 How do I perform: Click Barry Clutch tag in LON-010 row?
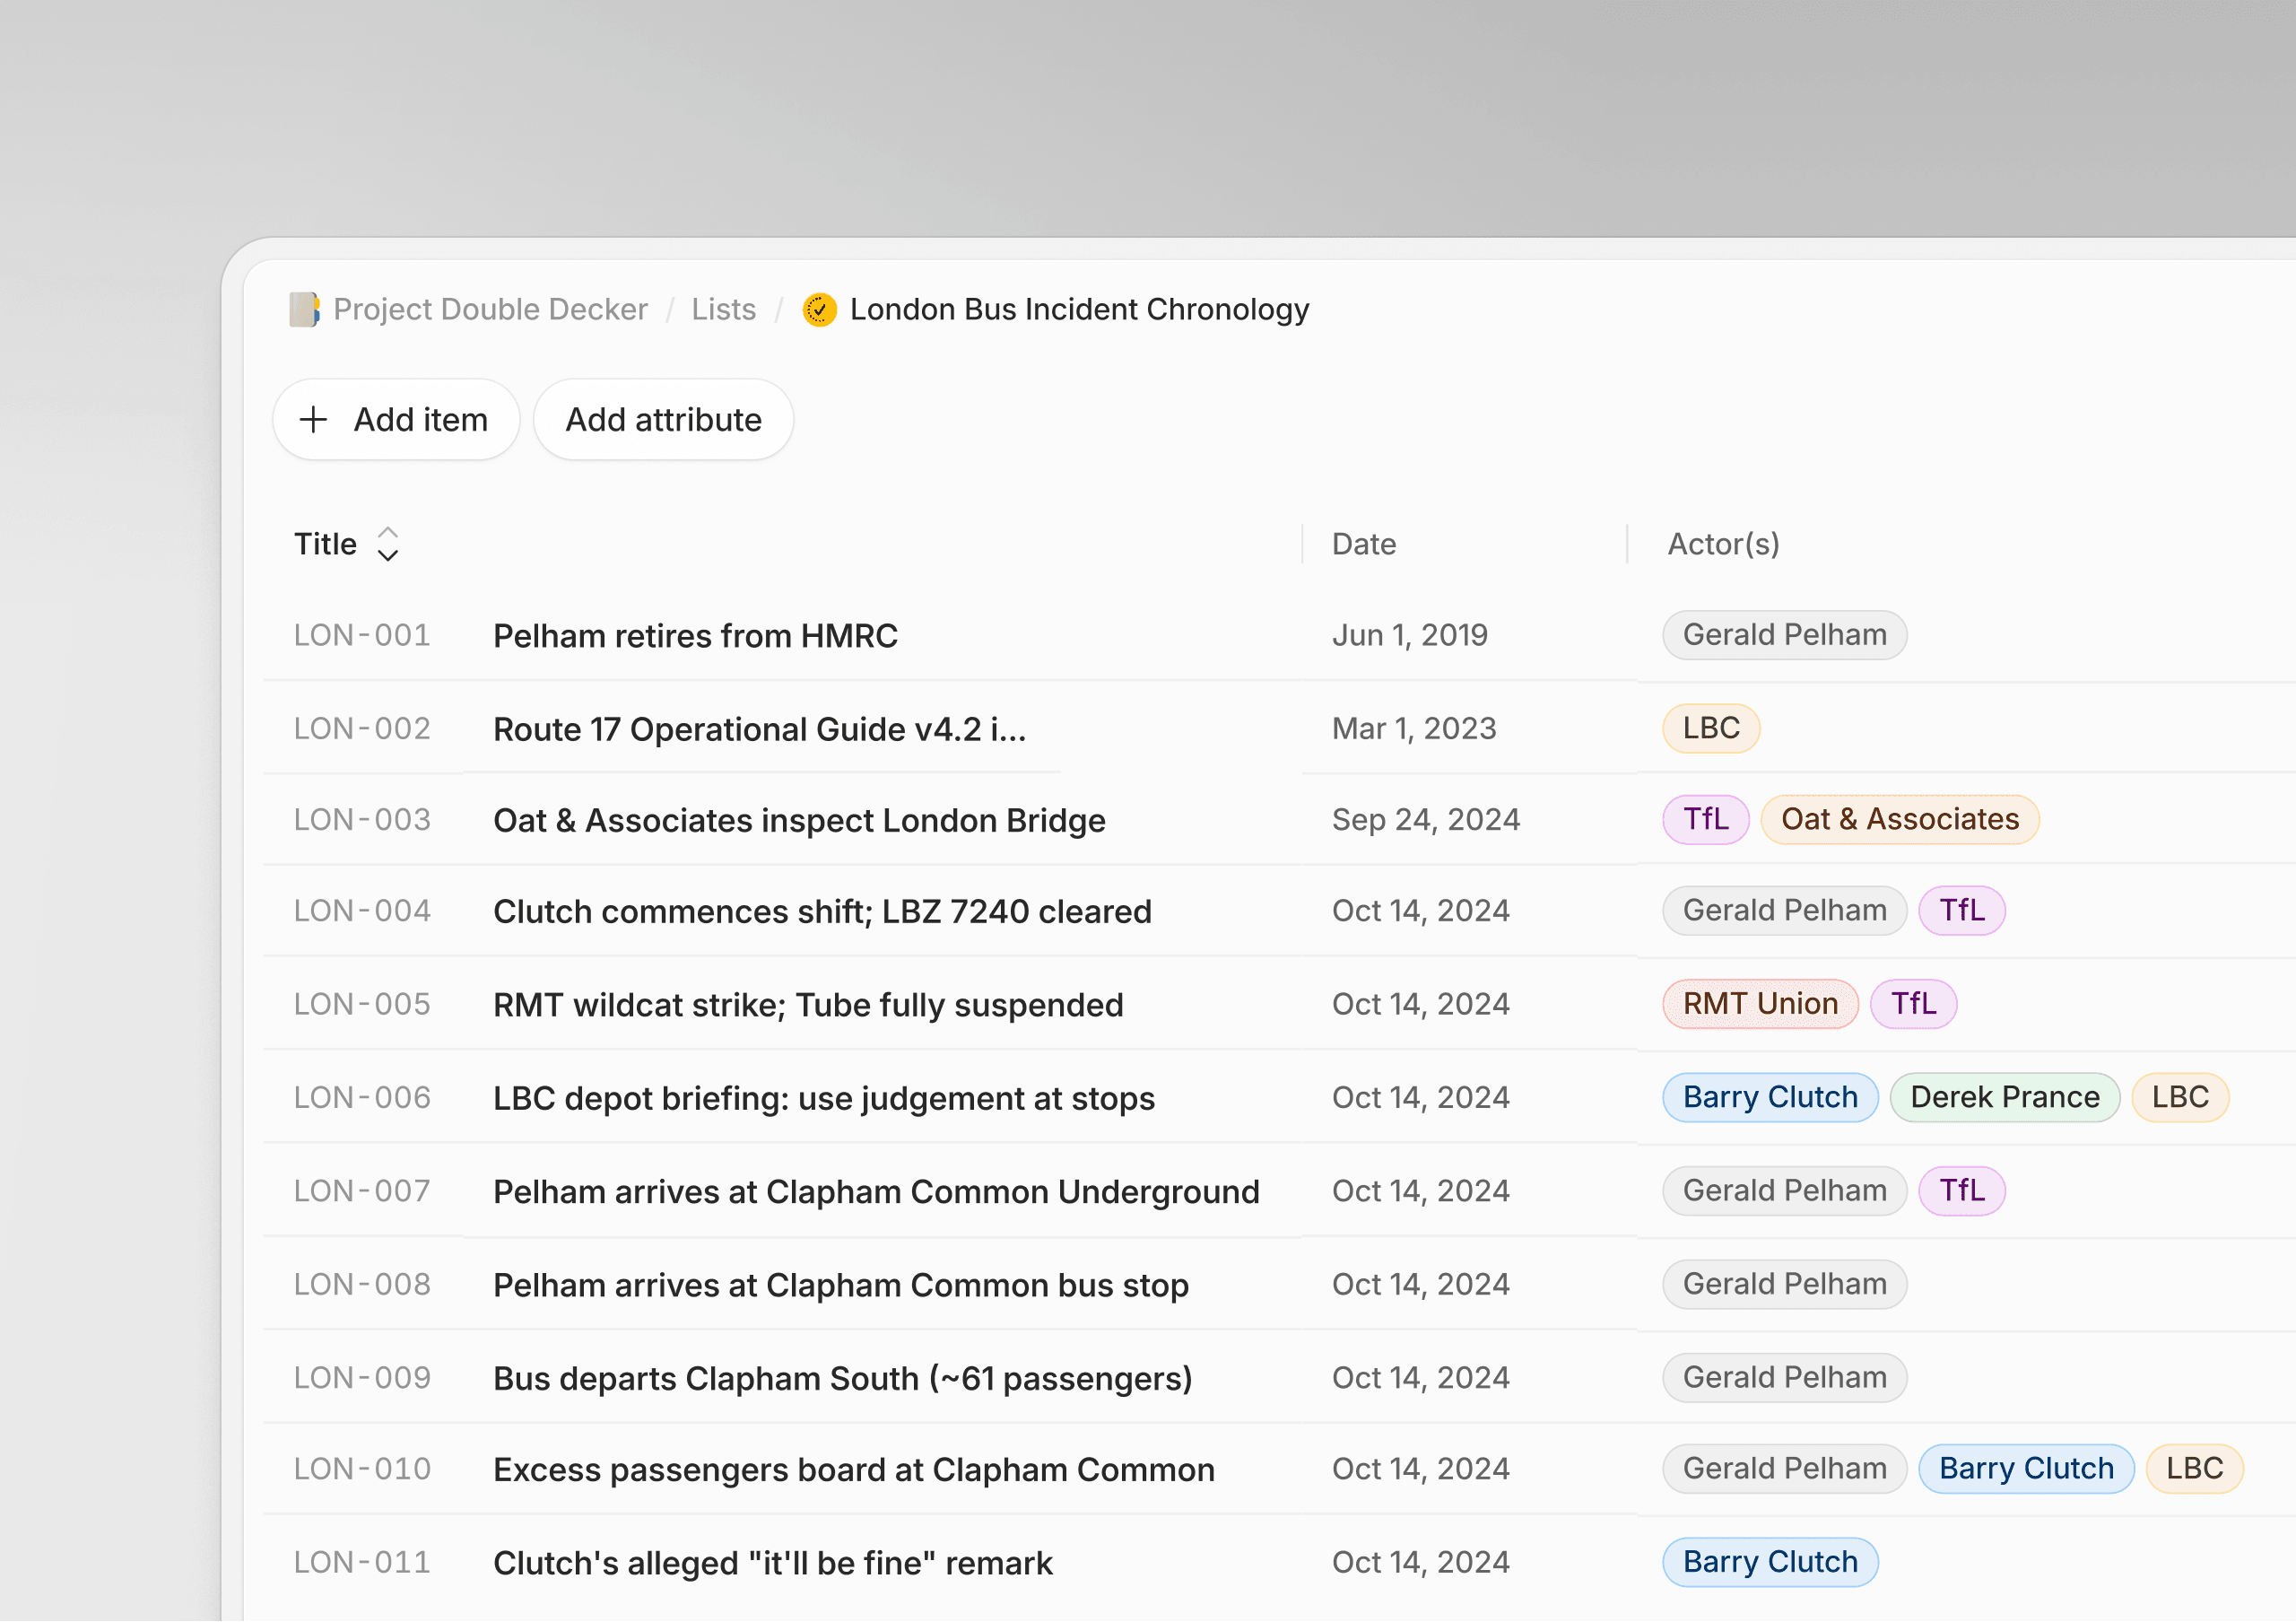click(2027, 1469)
